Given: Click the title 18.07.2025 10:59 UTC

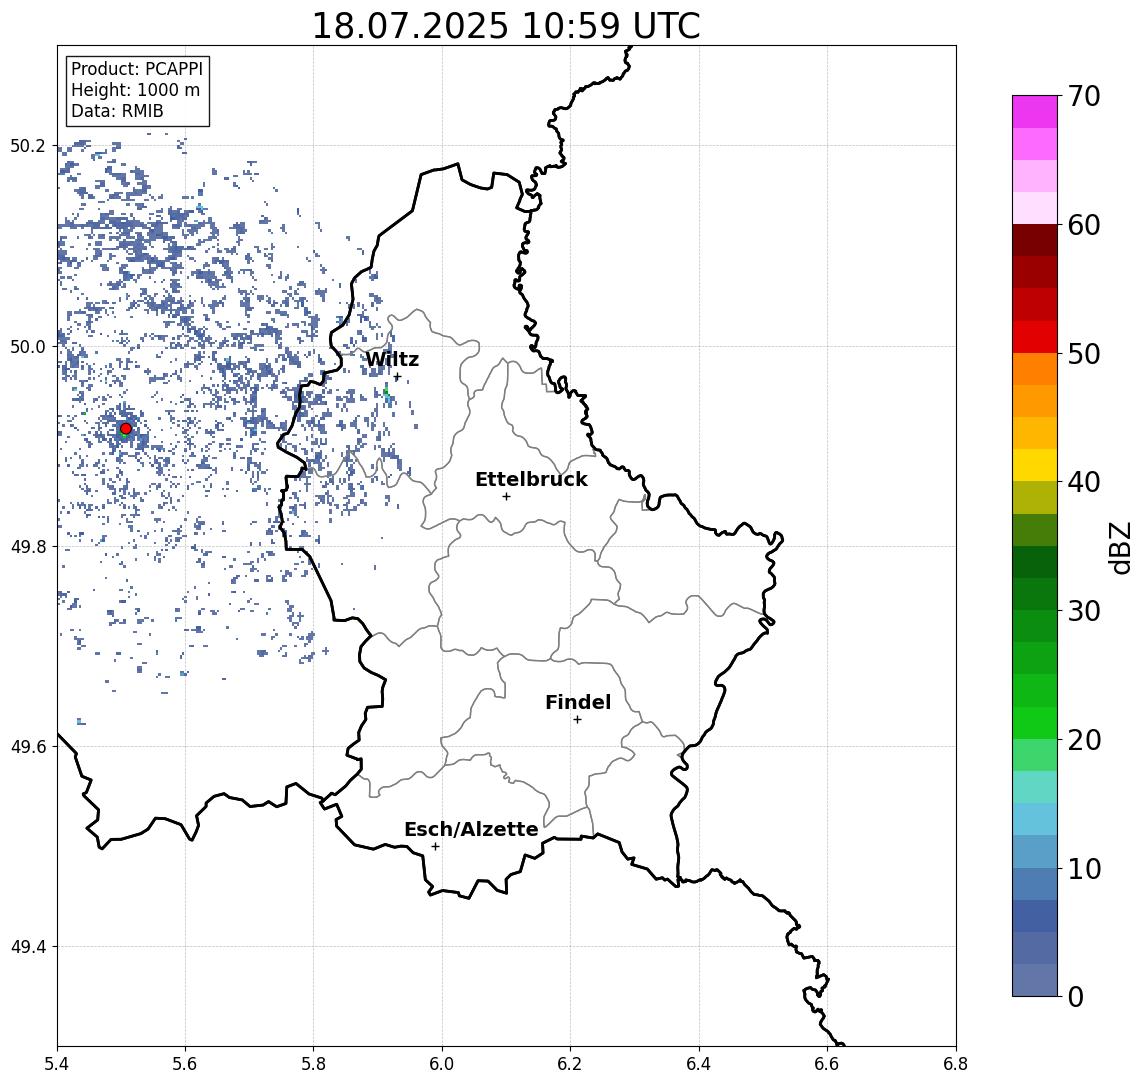Looking at the screenshot, I should [506, 26].
